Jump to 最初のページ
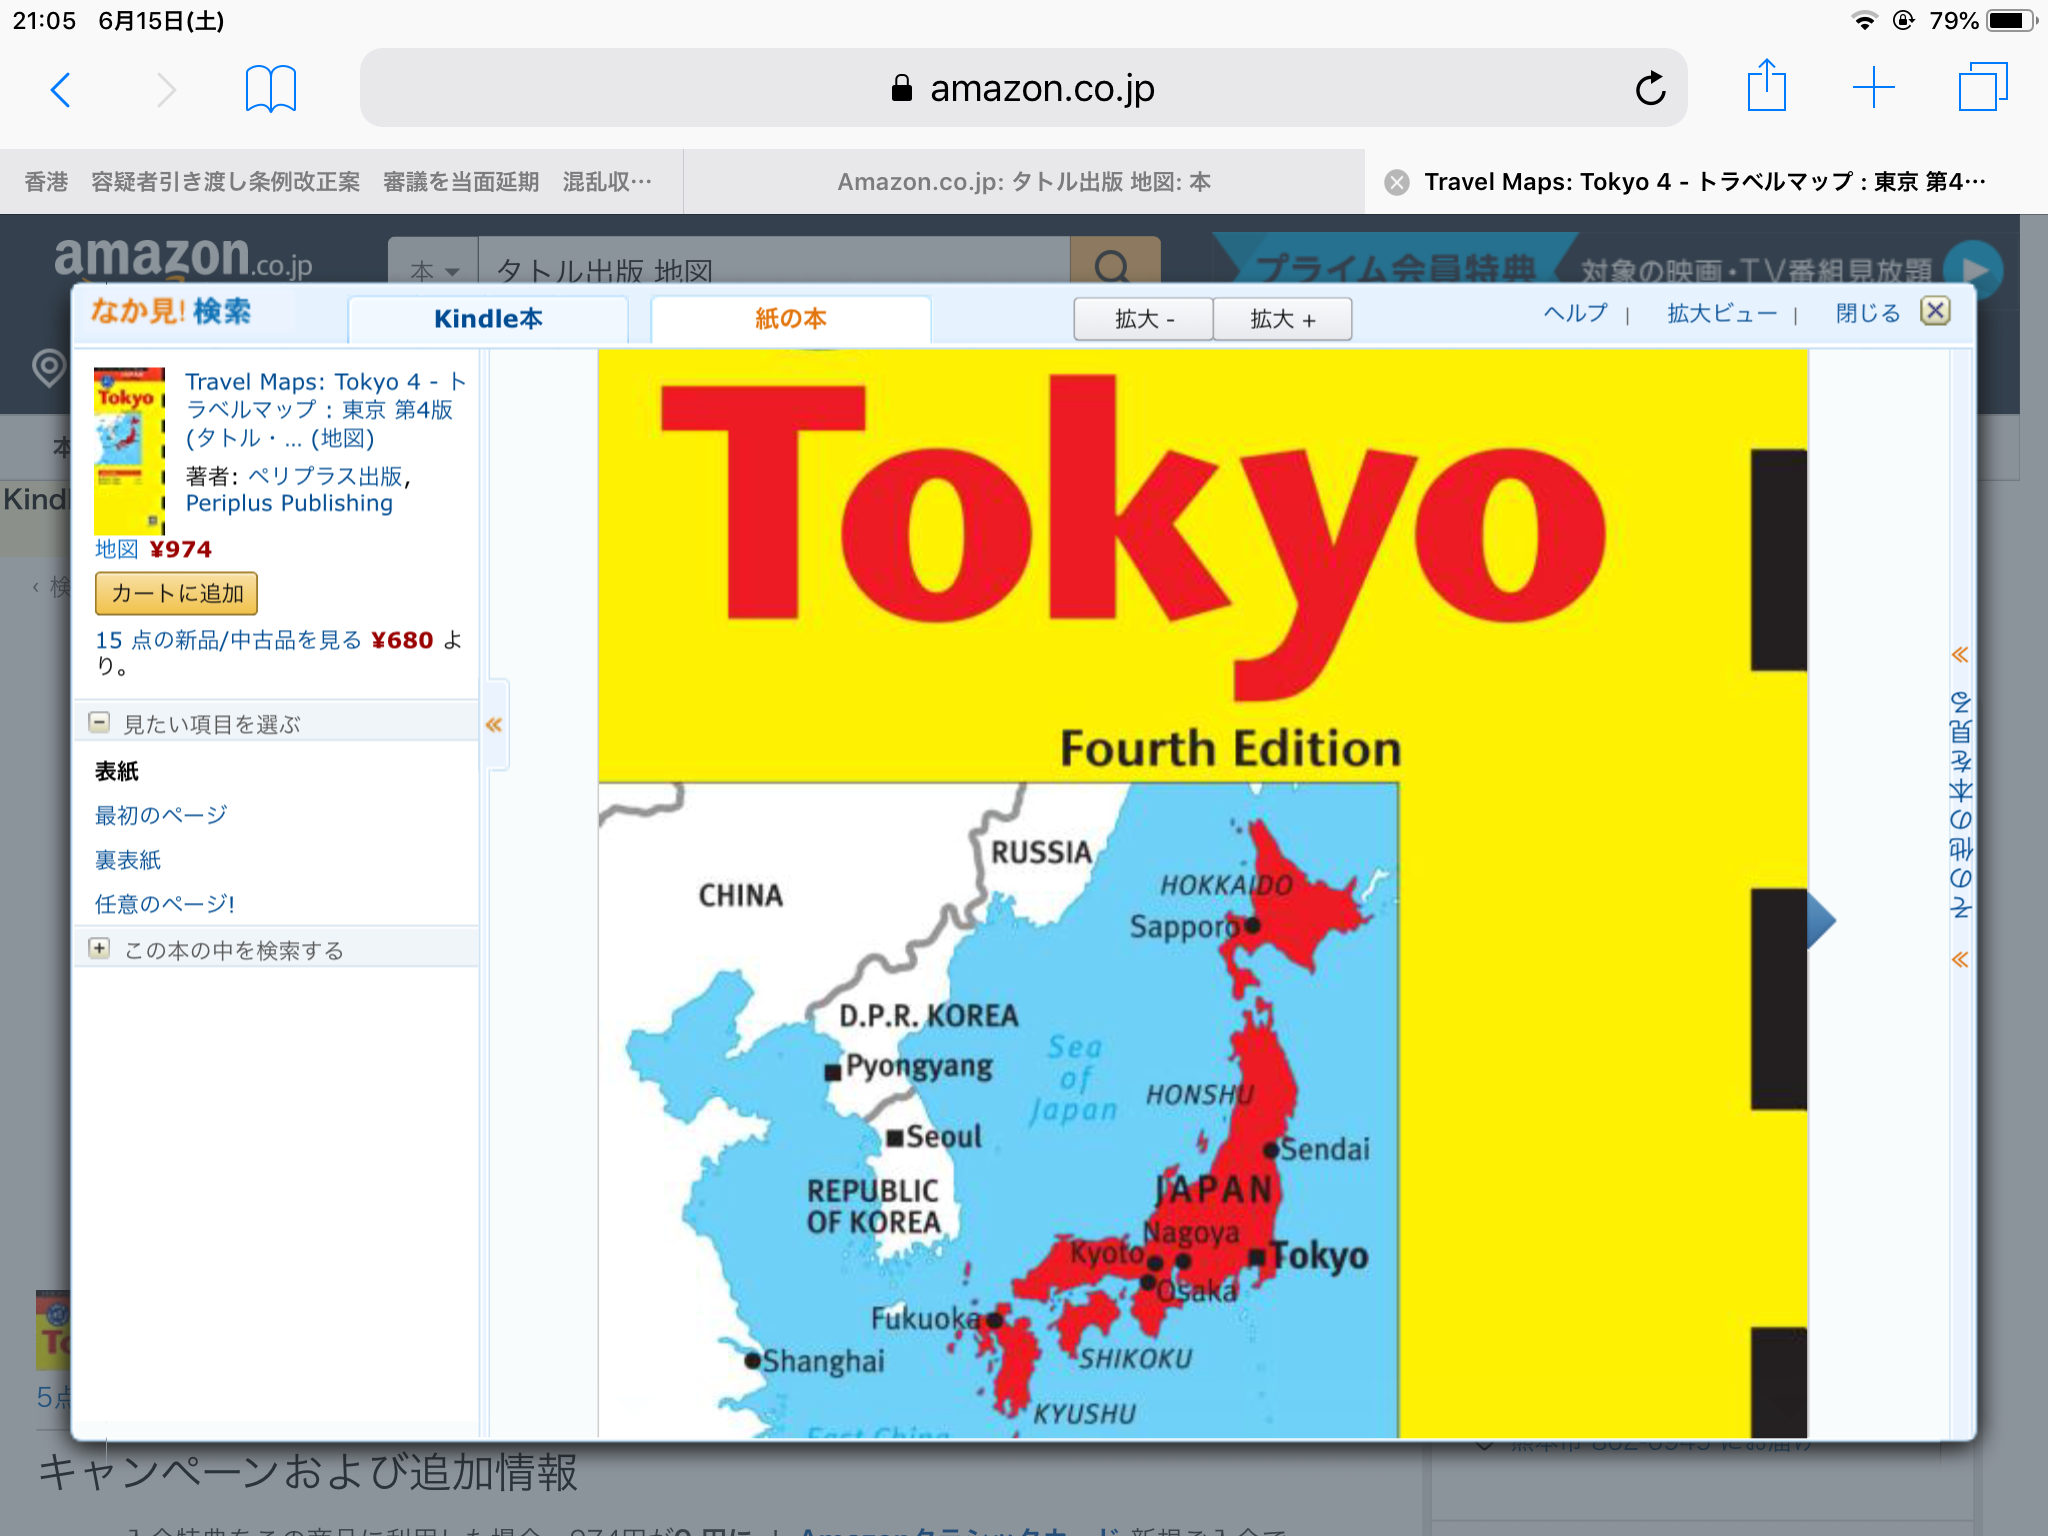The width and height of the screenshot is (2048, 1536). pos(161,815)
